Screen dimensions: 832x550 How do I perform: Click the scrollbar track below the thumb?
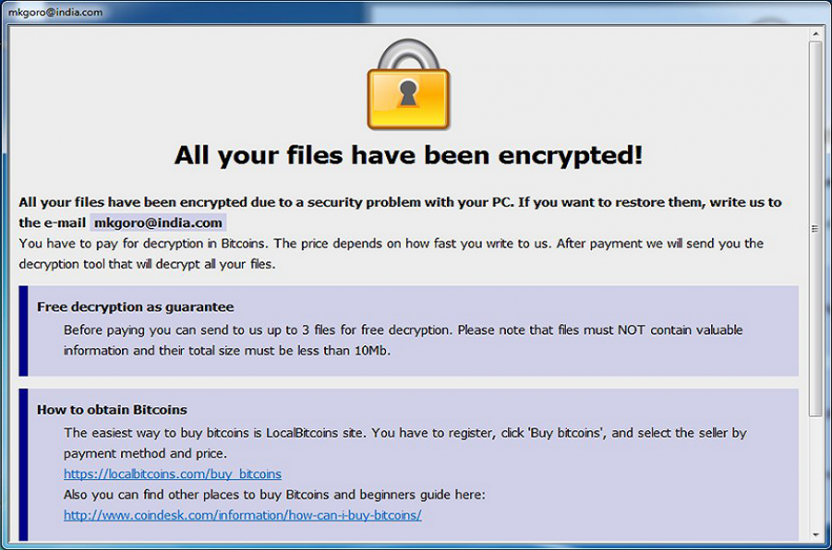(816, 472)
